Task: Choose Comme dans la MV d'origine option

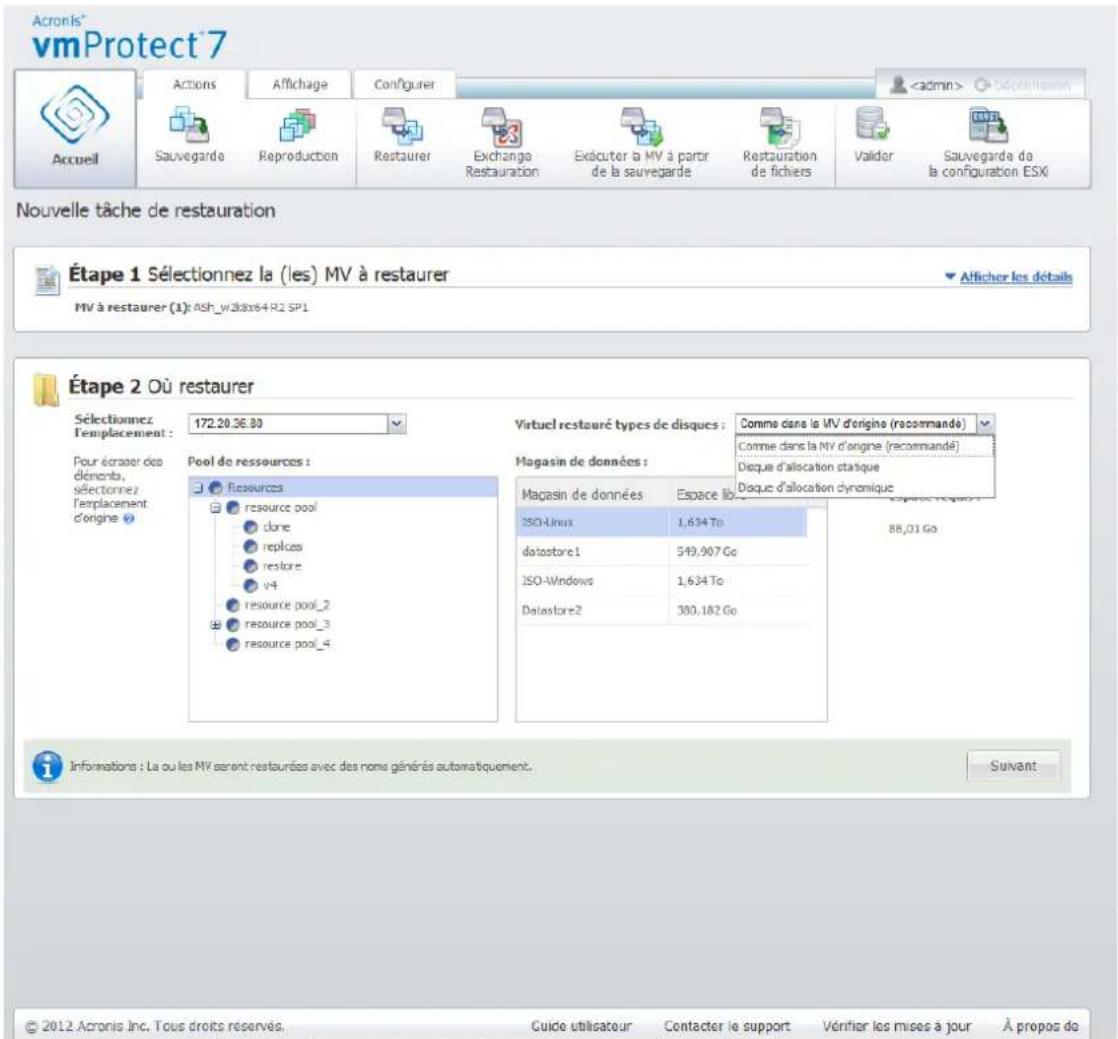Action: pyautogui.click(x=864, y=446)
